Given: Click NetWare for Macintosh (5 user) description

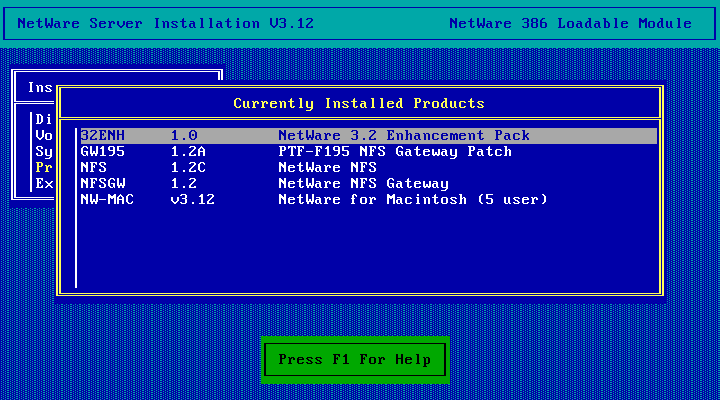Looking at the screenshot, I should coord(413,200).
